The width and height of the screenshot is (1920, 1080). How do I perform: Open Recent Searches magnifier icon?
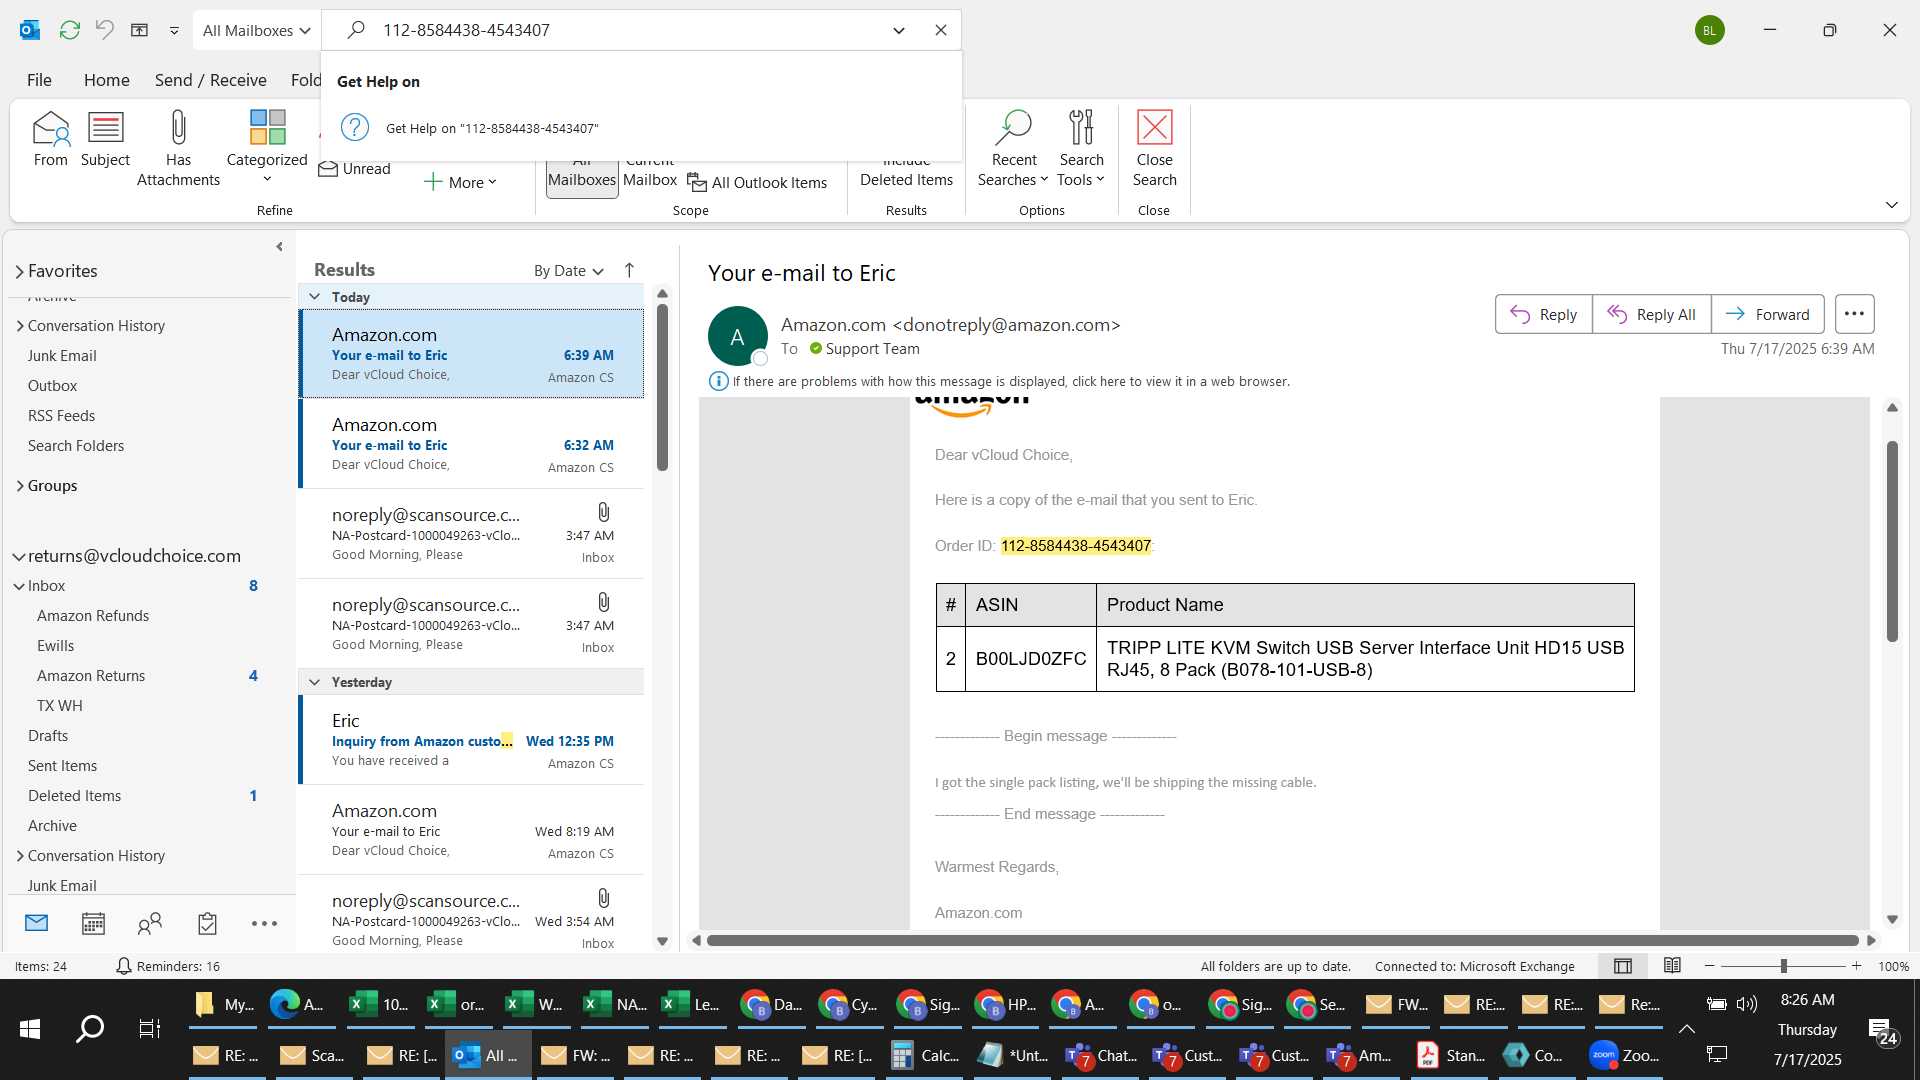(1013, 148)
